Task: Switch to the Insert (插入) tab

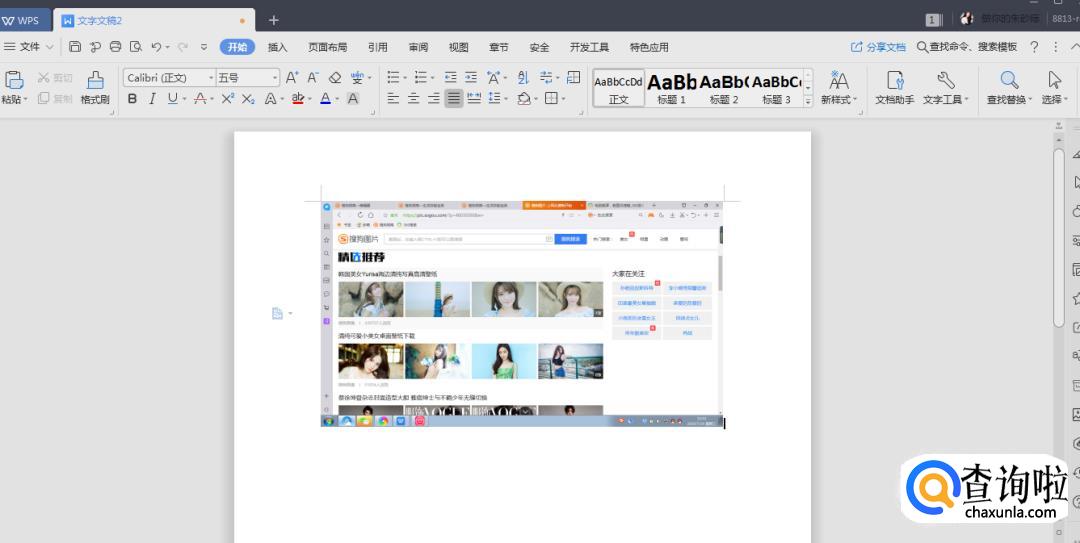Action: (277, 47)
